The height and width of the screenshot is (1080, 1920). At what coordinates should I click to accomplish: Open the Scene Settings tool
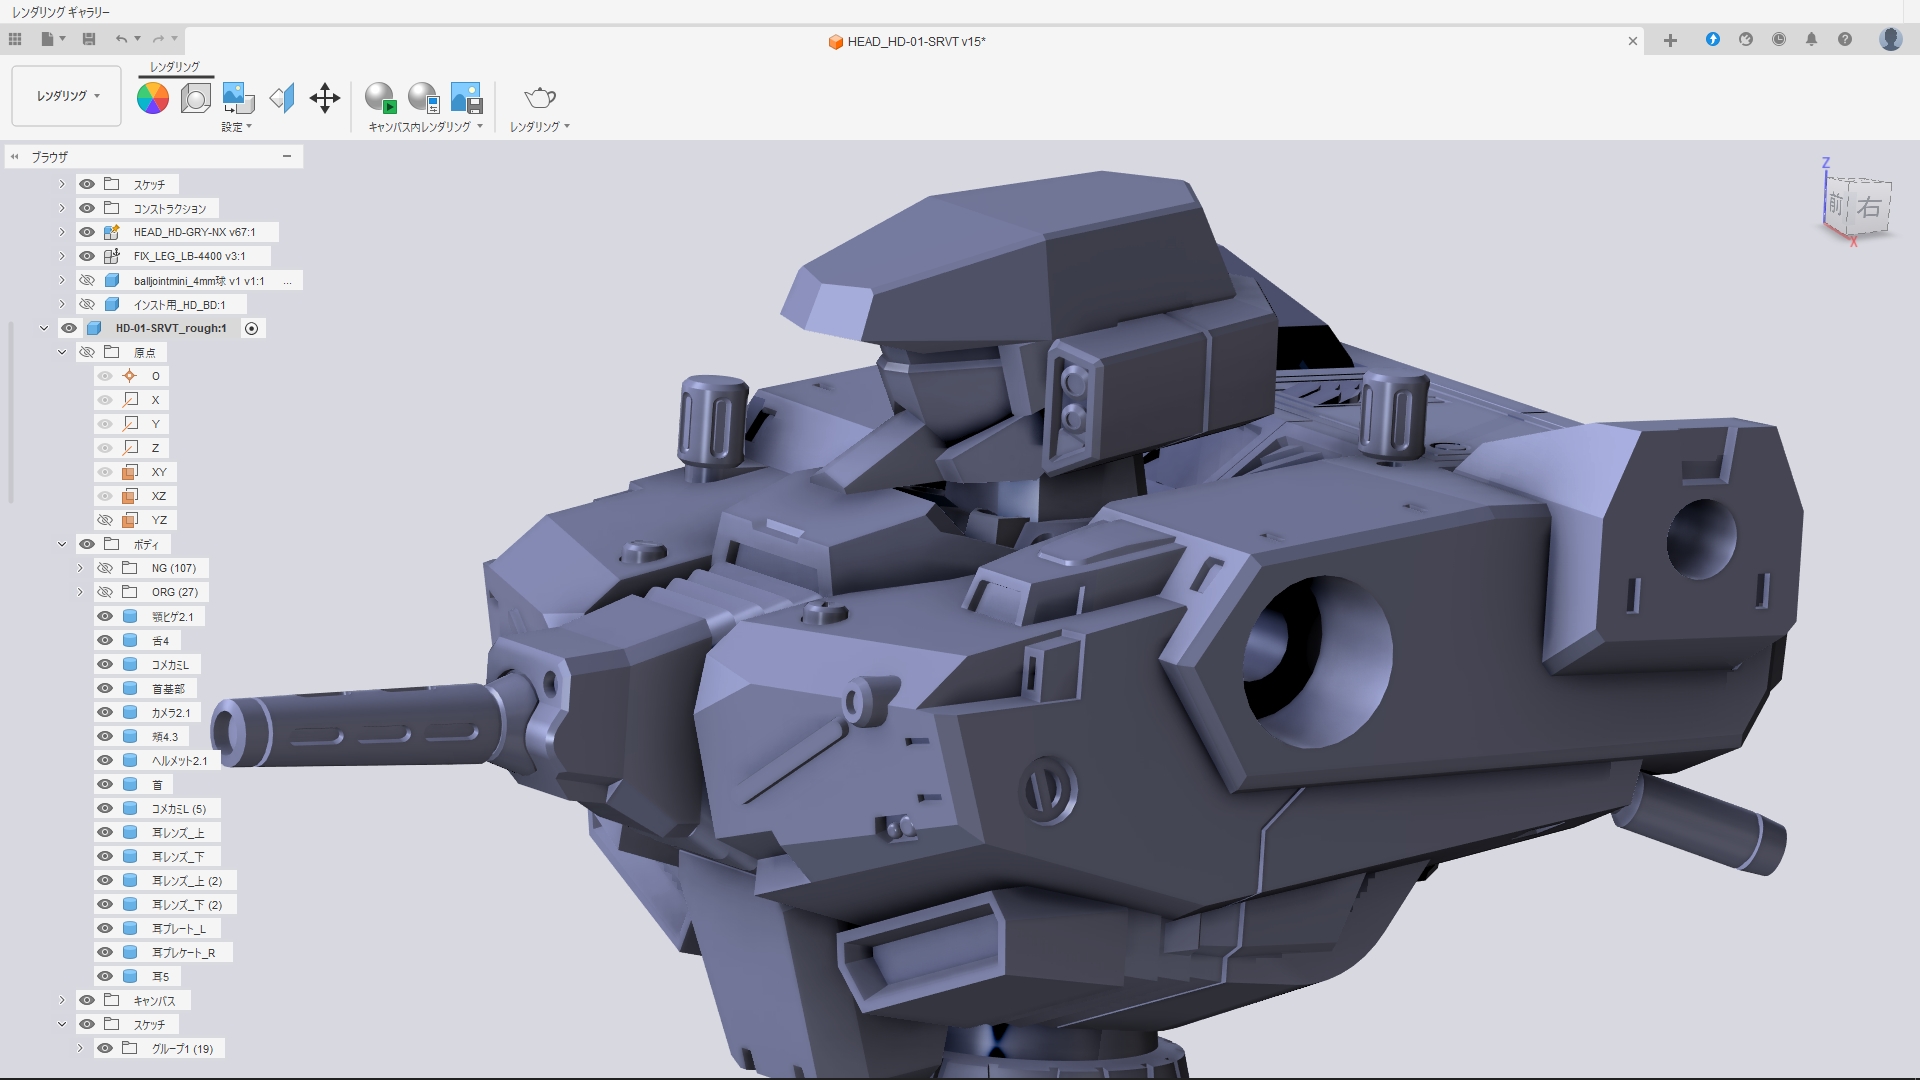tap(195, 98)
